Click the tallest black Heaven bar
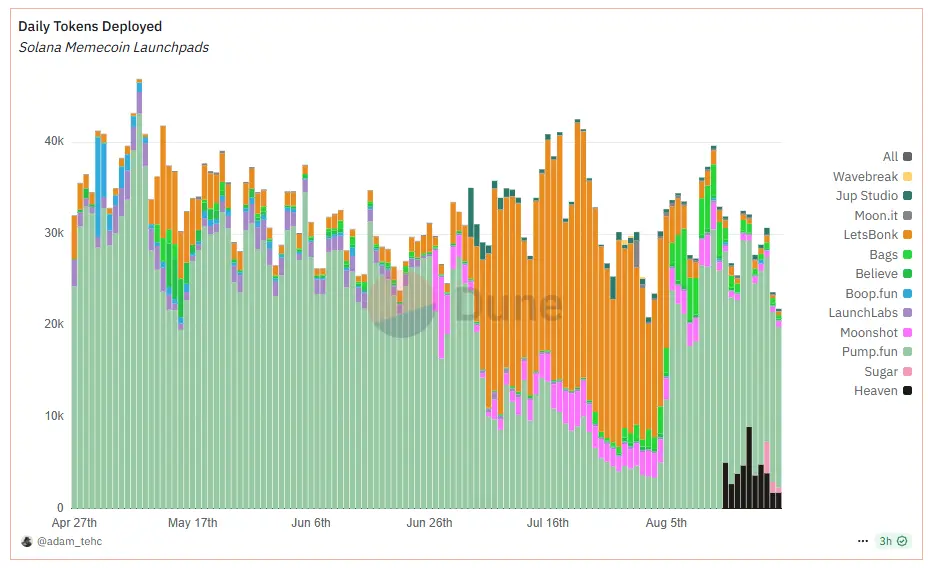This screenshot has width=928, height=568. [749, 467]
